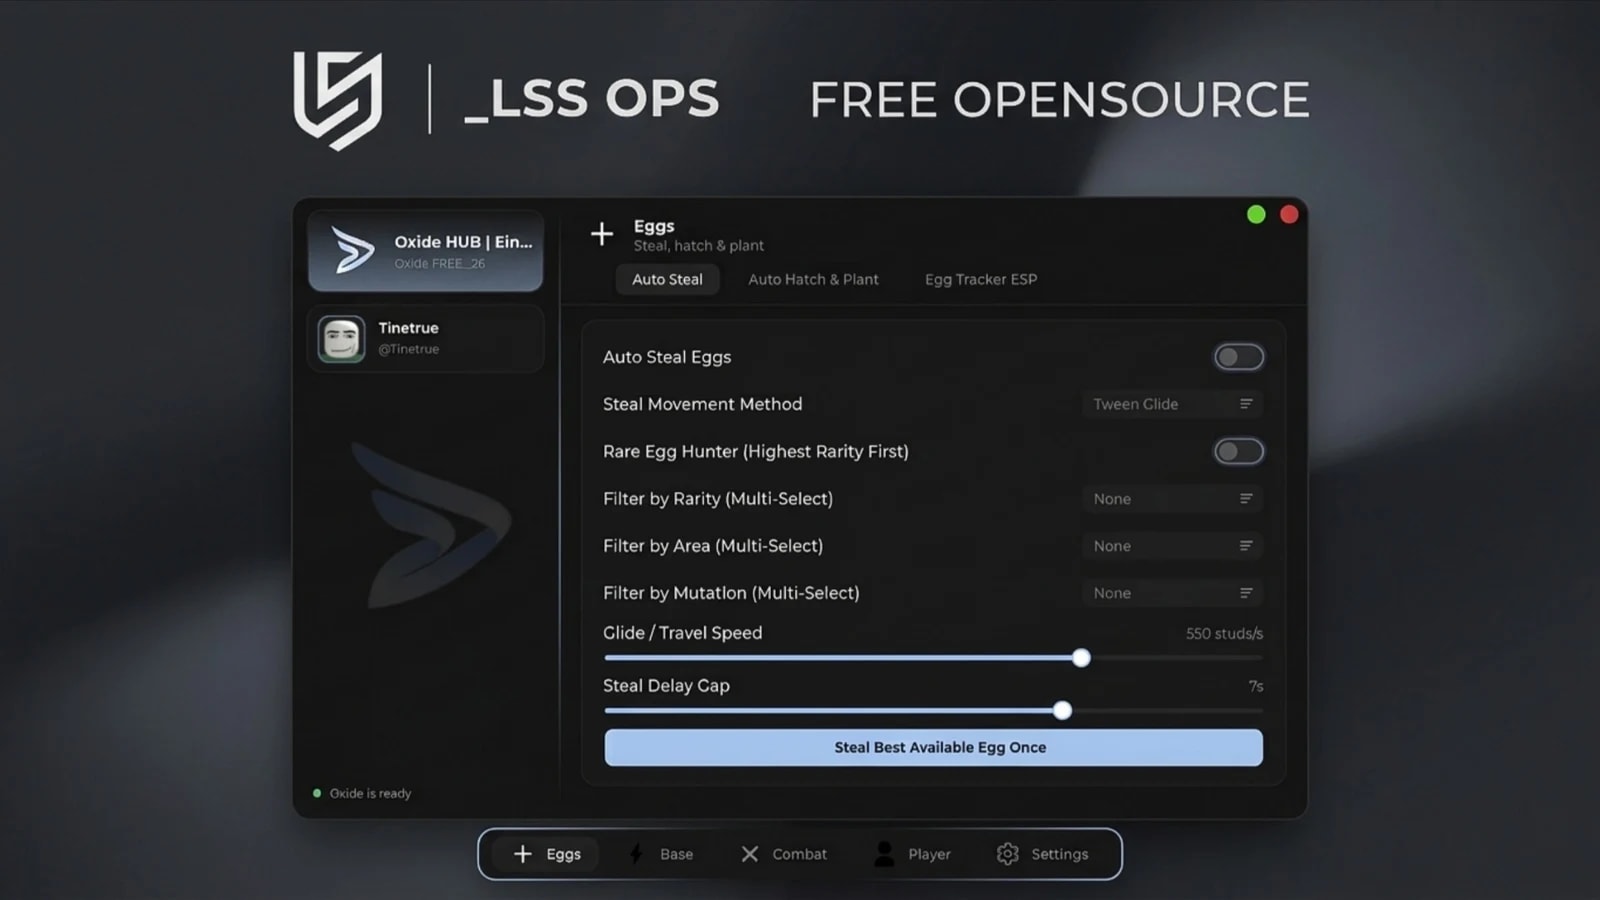Screen dimensions: 1600x900
Task: Click the Glide / Travel Speed slider handle
Action: click(x=1081, y=658)
